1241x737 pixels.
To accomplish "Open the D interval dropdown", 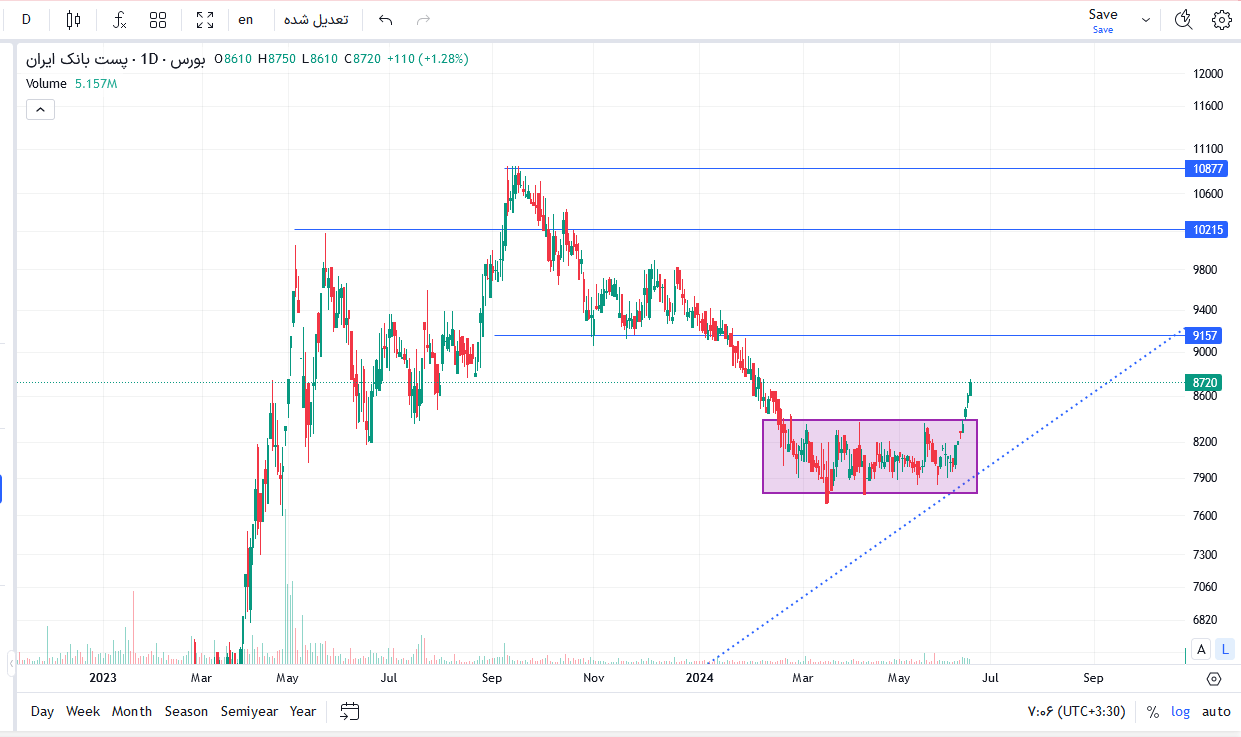I will (26, 19).
